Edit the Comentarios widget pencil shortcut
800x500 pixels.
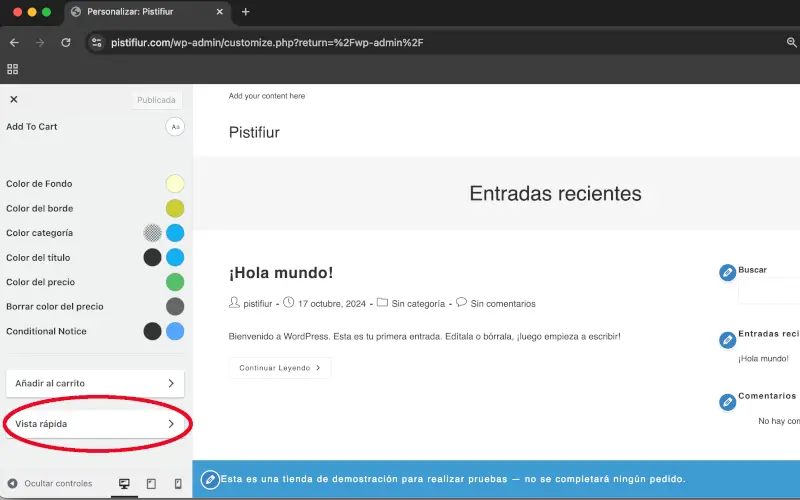[728, 402]
